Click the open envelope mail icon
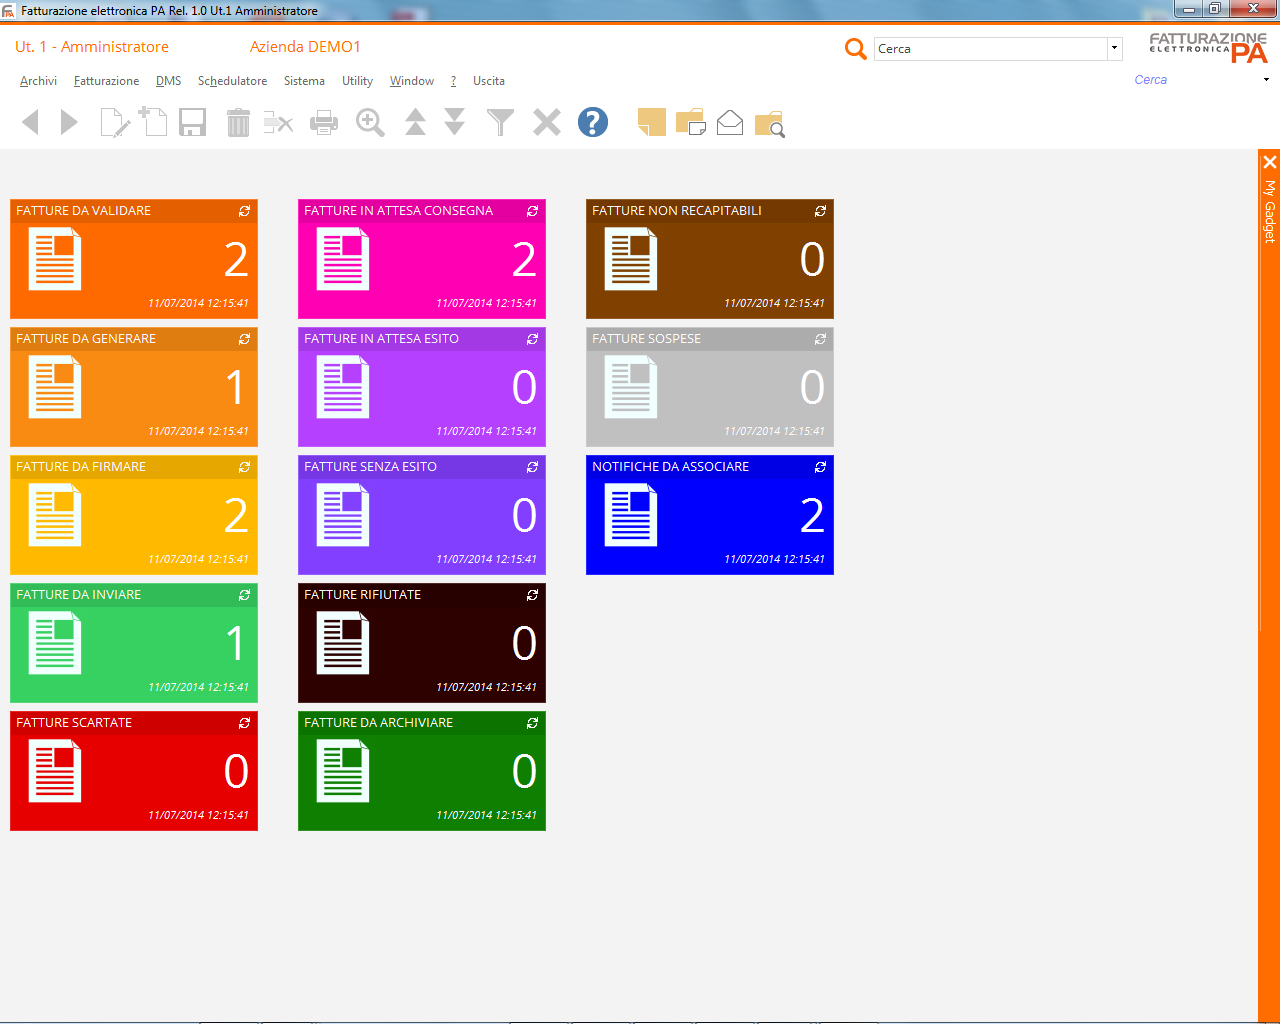 pos(730,122)
